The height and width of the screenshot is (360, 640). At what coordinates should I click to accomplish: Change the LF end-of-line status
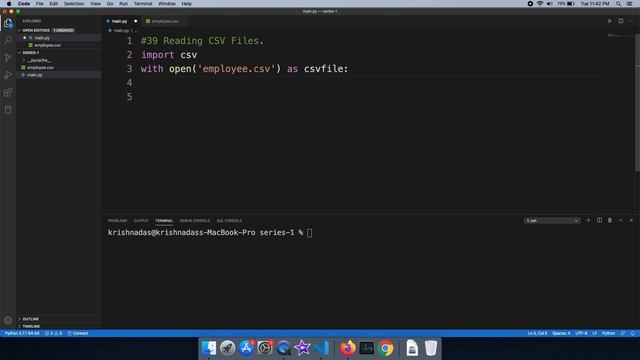click(595, 333)
